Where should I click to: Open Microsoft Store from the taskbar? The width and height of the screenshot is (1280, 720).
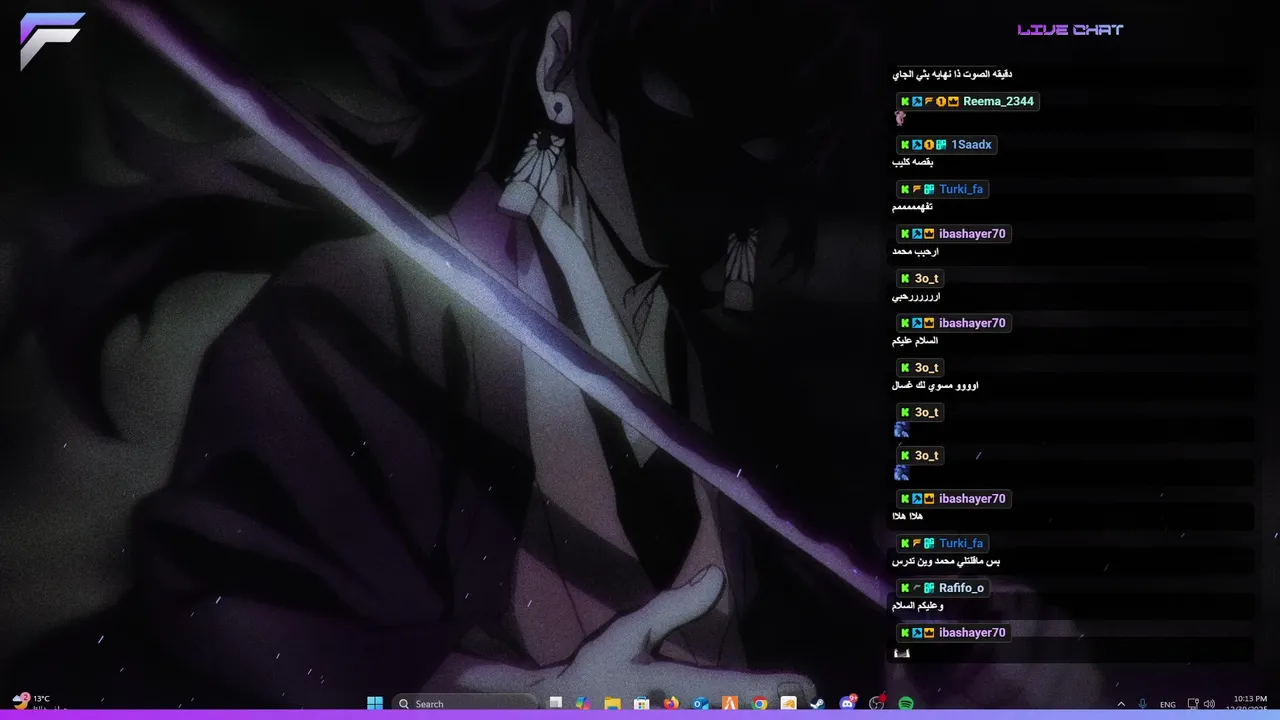click(642, 703)
